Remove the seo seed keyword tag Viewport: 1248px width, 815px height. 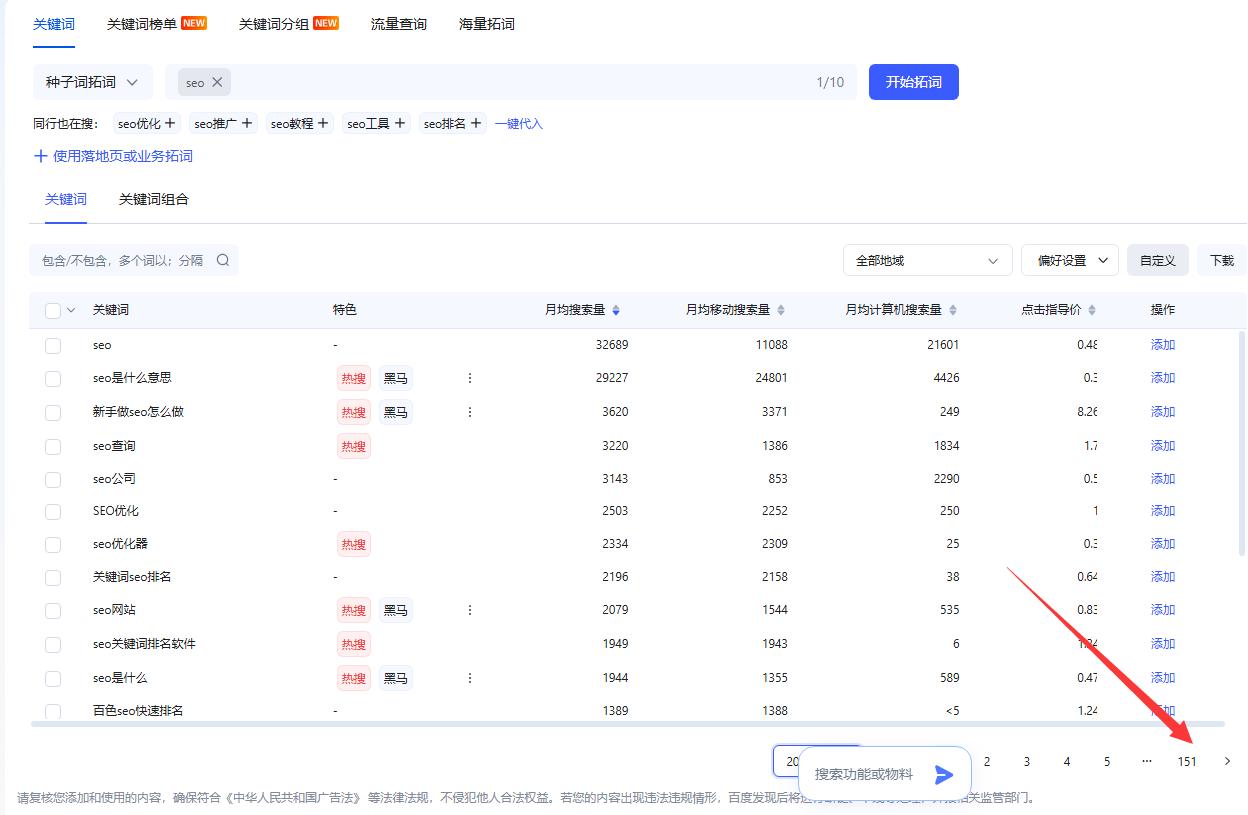(217, 82)
